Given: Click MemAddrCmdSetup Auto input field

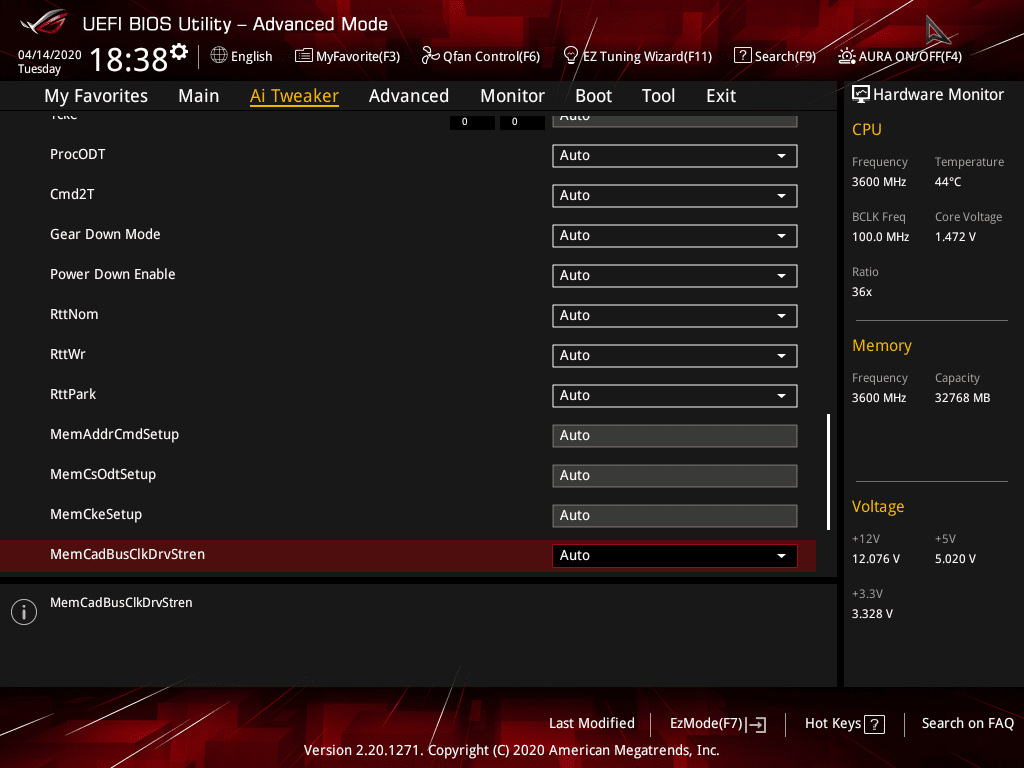Looking at the screenshot, I should pos(675,436).
